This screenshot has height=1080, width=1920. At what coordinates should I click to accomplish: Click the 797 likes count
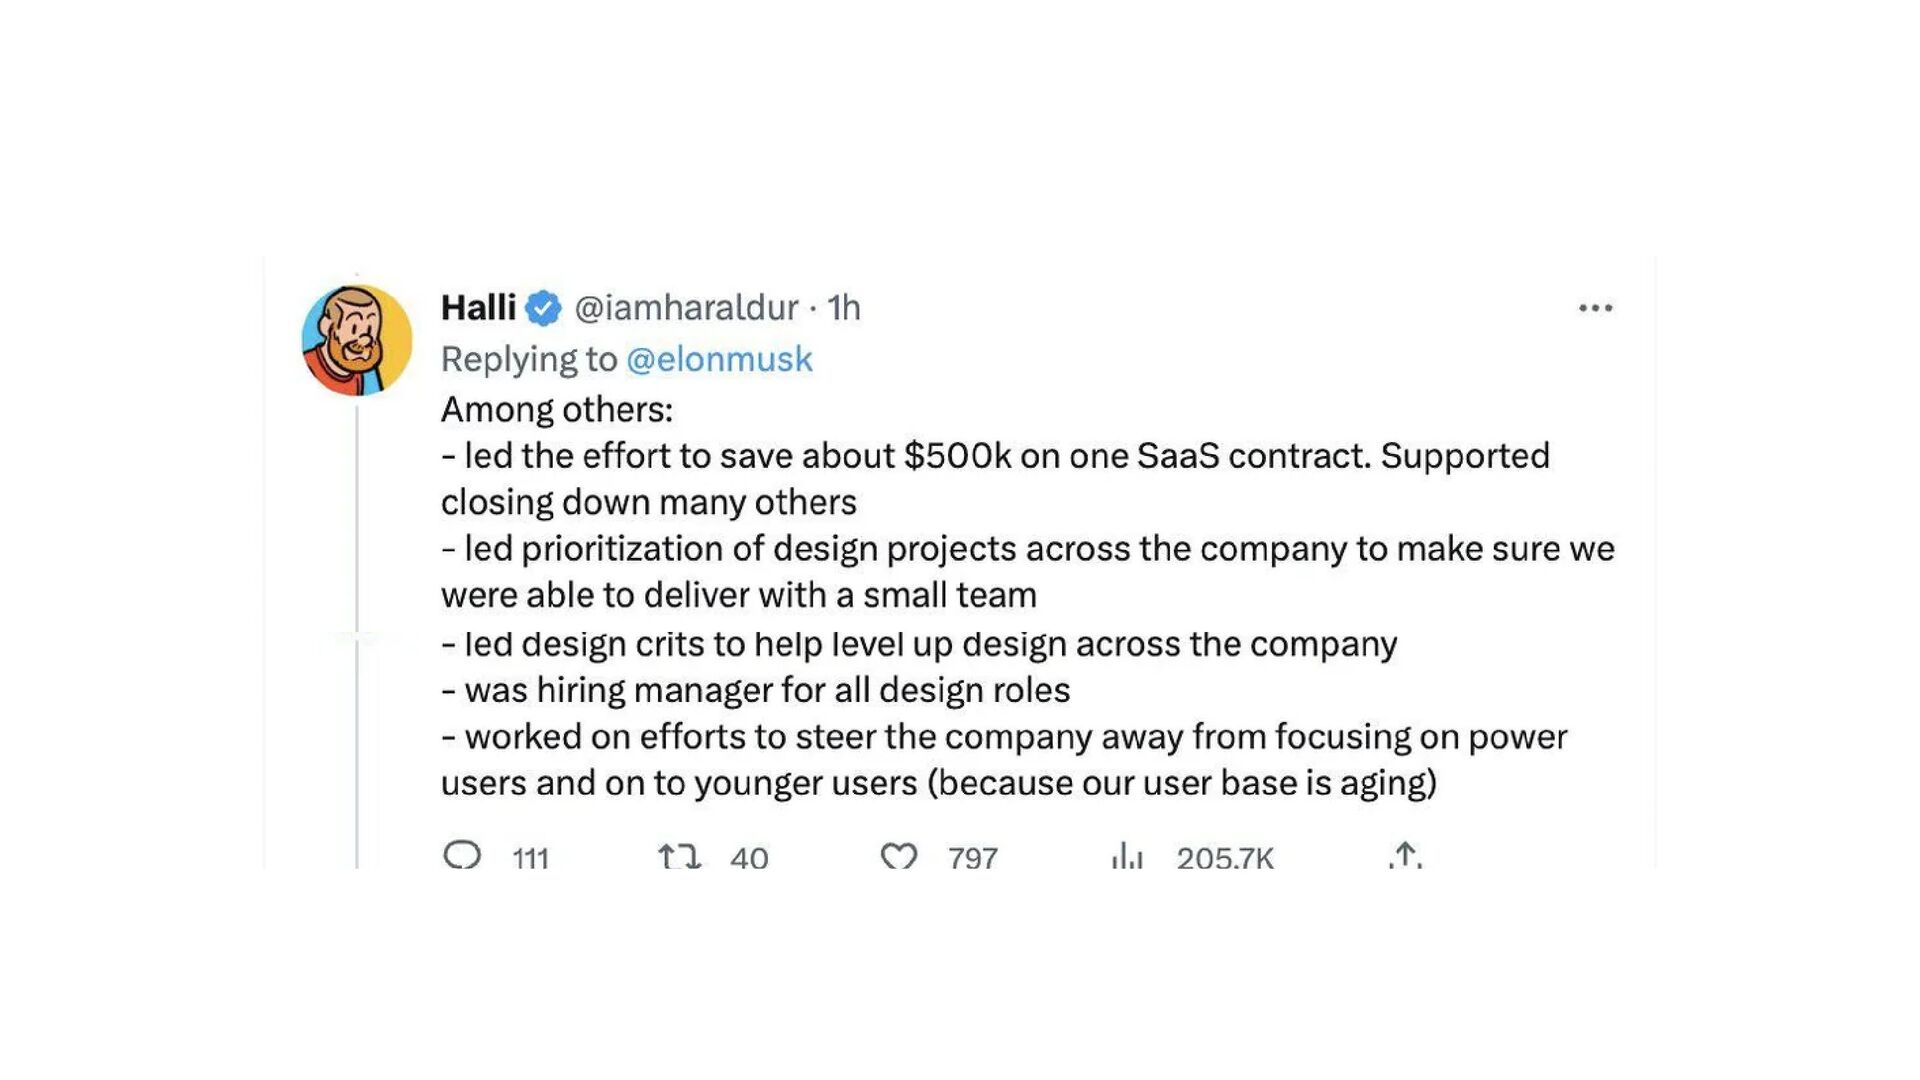(972, 858)
